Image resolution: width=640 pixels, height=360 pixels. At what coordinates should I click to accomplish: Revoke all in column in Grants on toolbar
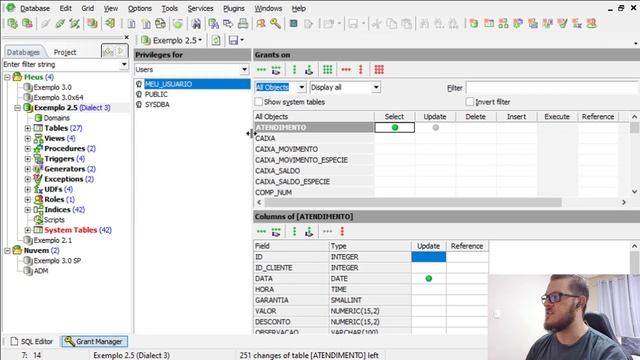360,70
